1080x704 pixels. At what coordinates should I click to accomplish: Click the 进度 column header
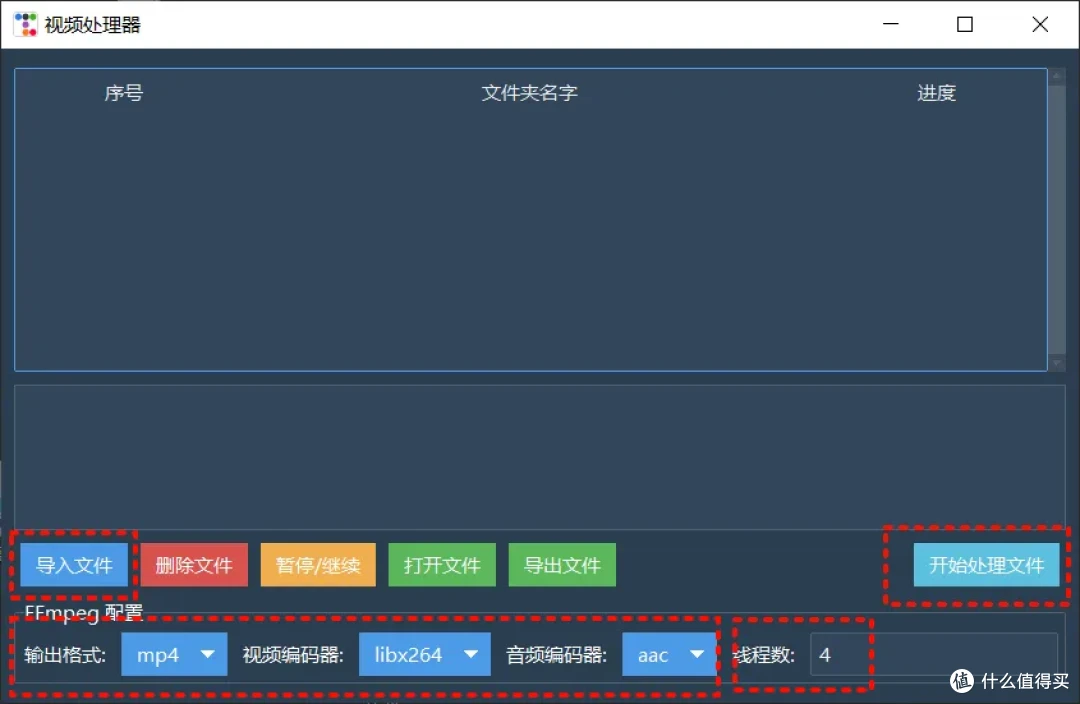937,93
